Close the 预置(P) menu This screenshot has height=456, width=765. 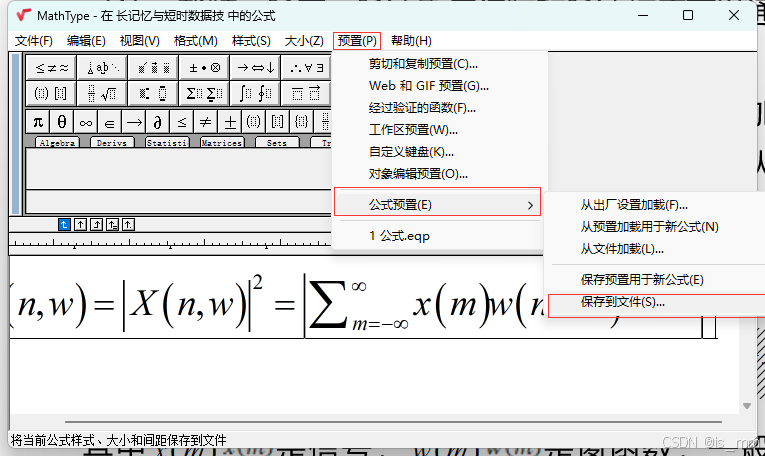point(357,41)
